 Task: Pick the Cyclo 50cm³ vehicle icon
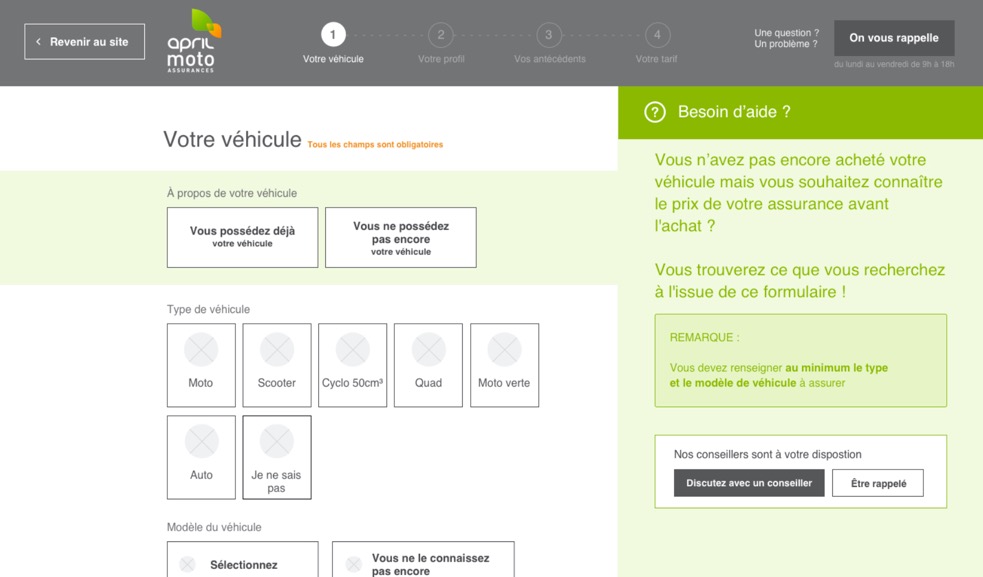coord(352,351)
